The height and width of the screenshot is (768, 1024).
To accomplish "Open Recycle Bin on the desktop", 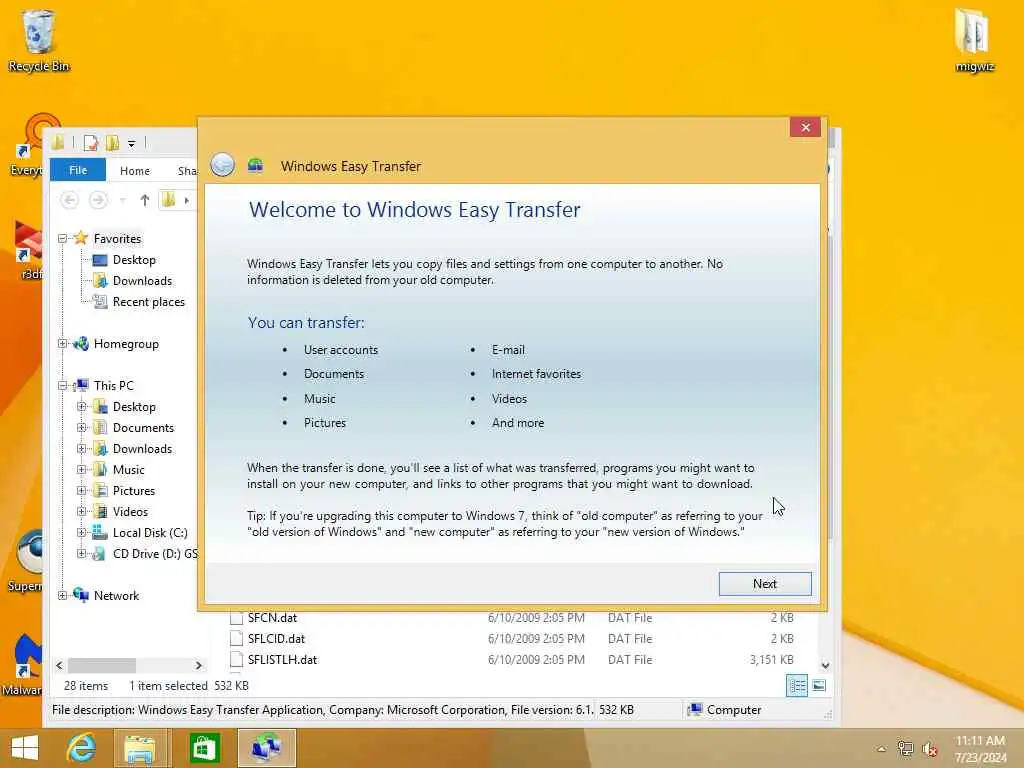I will tap(38, 40).
